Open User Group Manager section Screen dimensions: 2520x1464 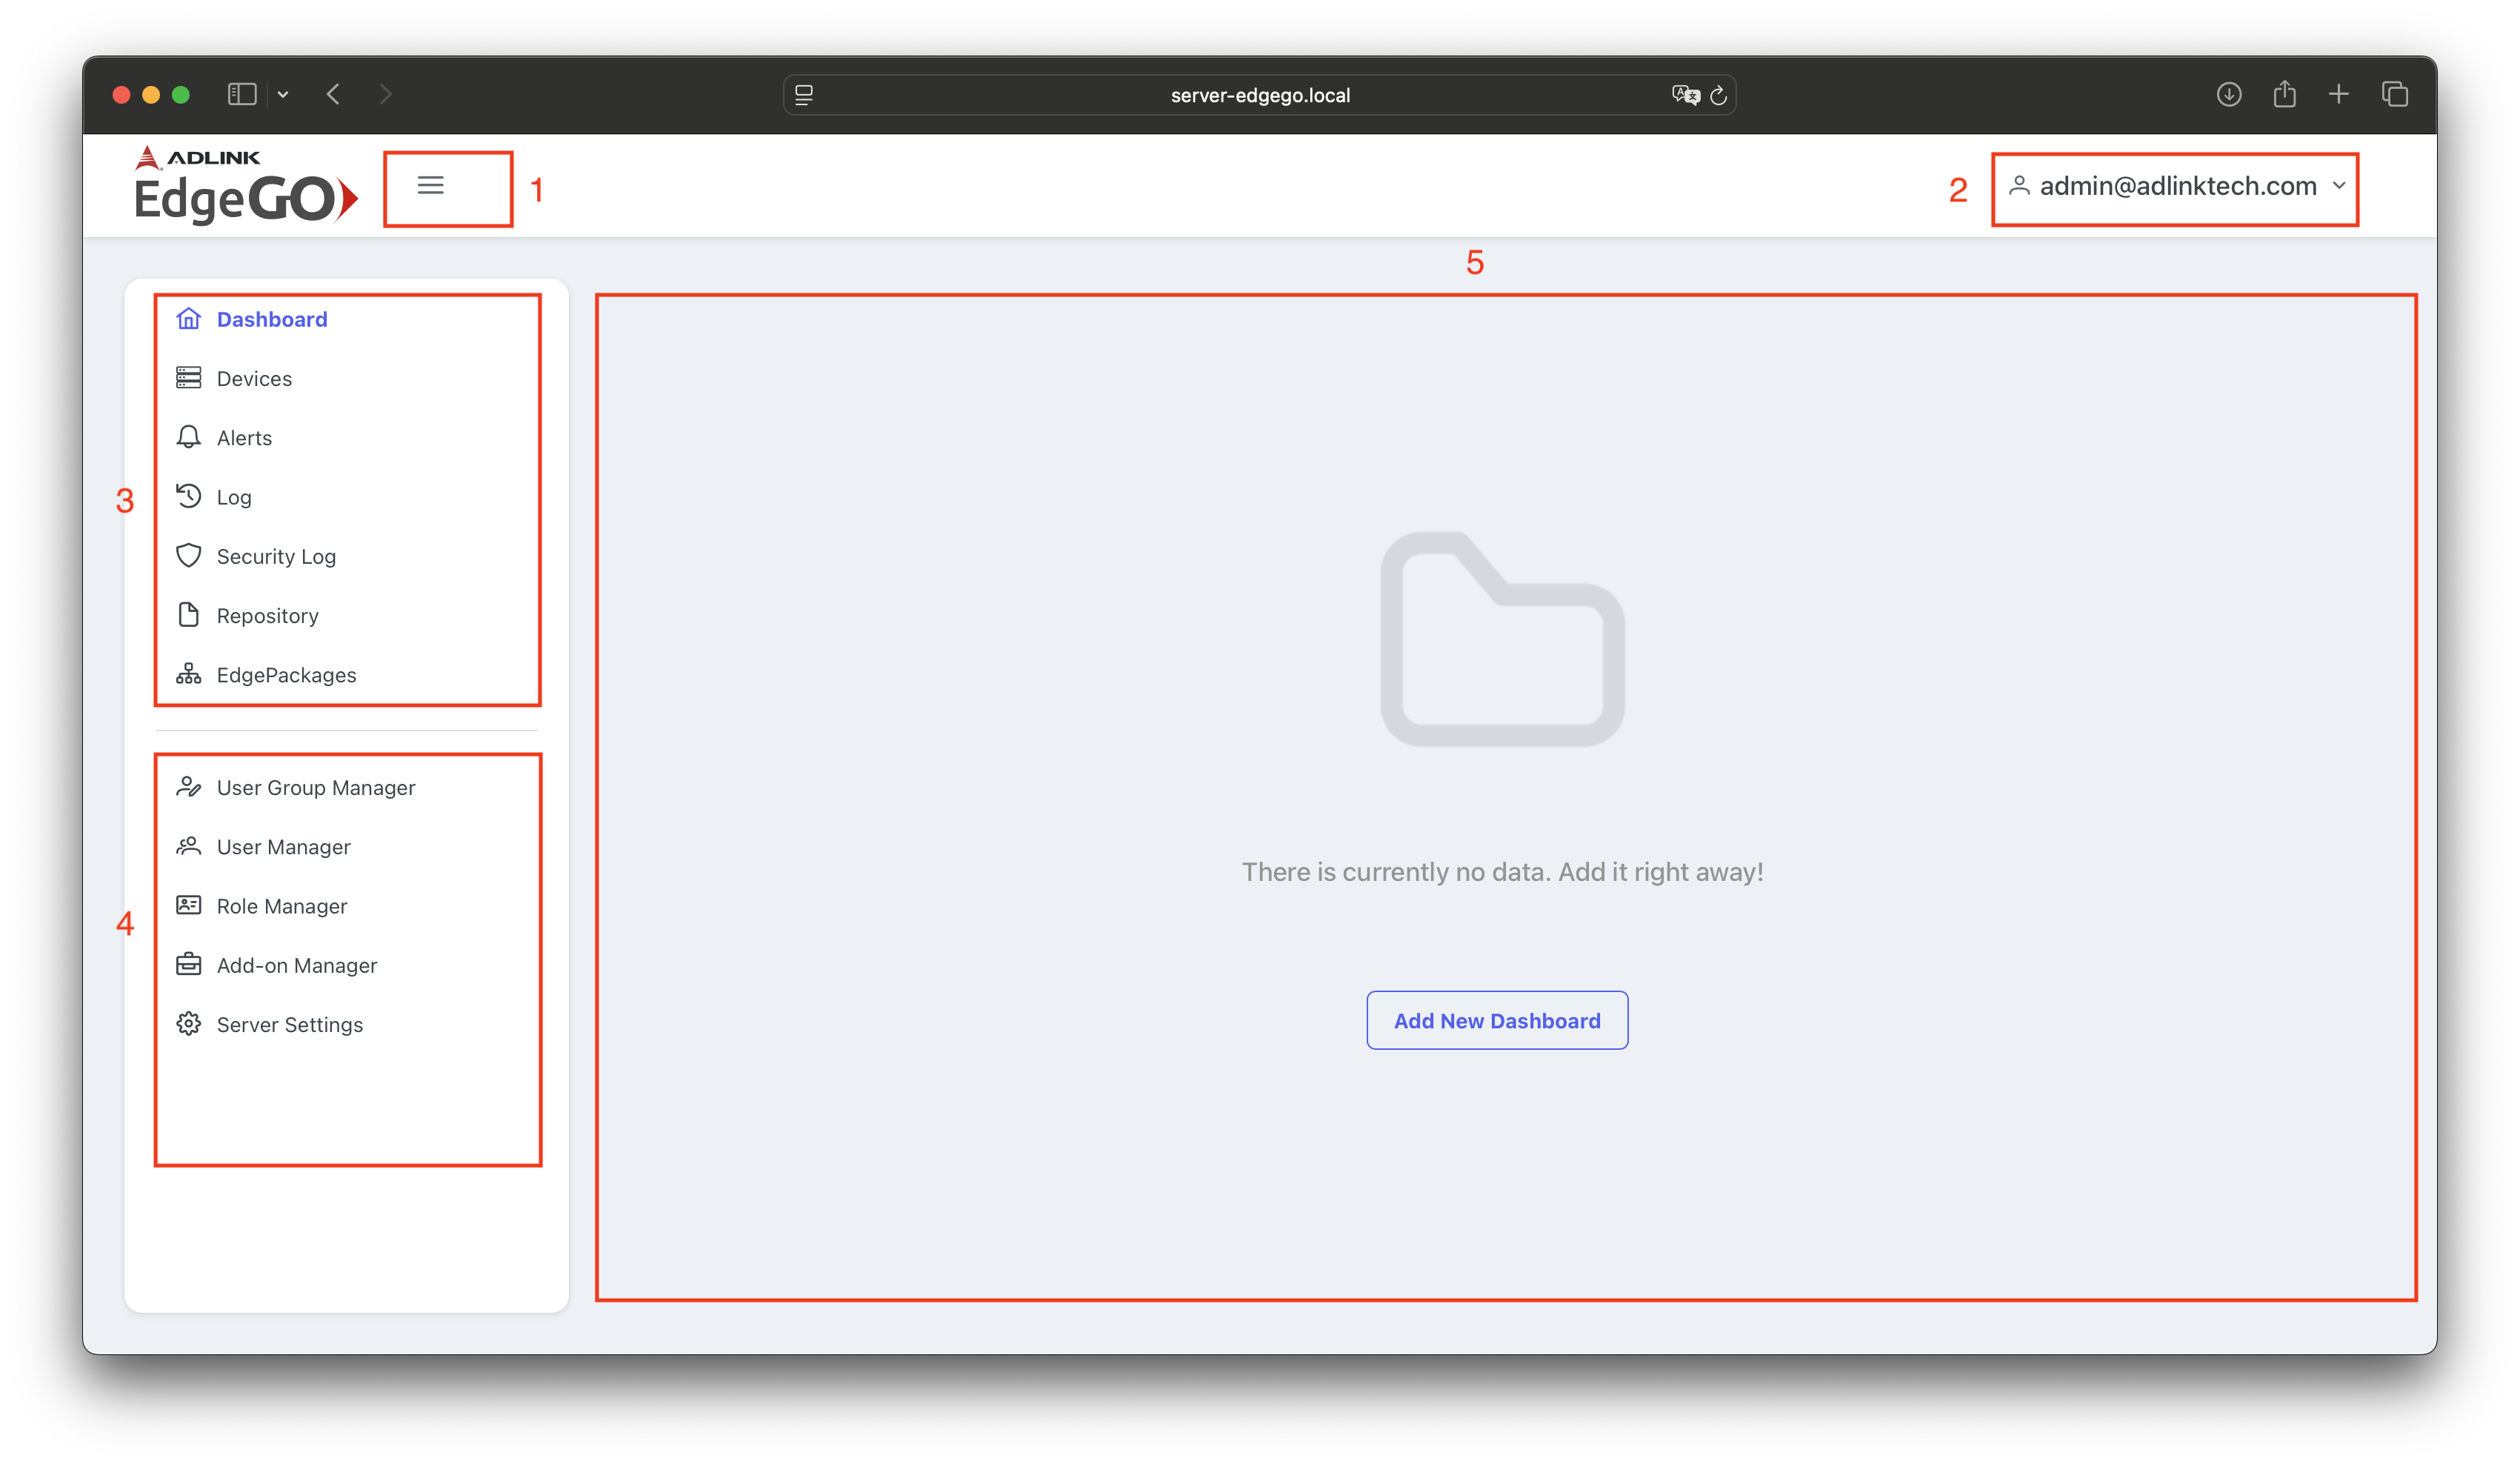316,787
